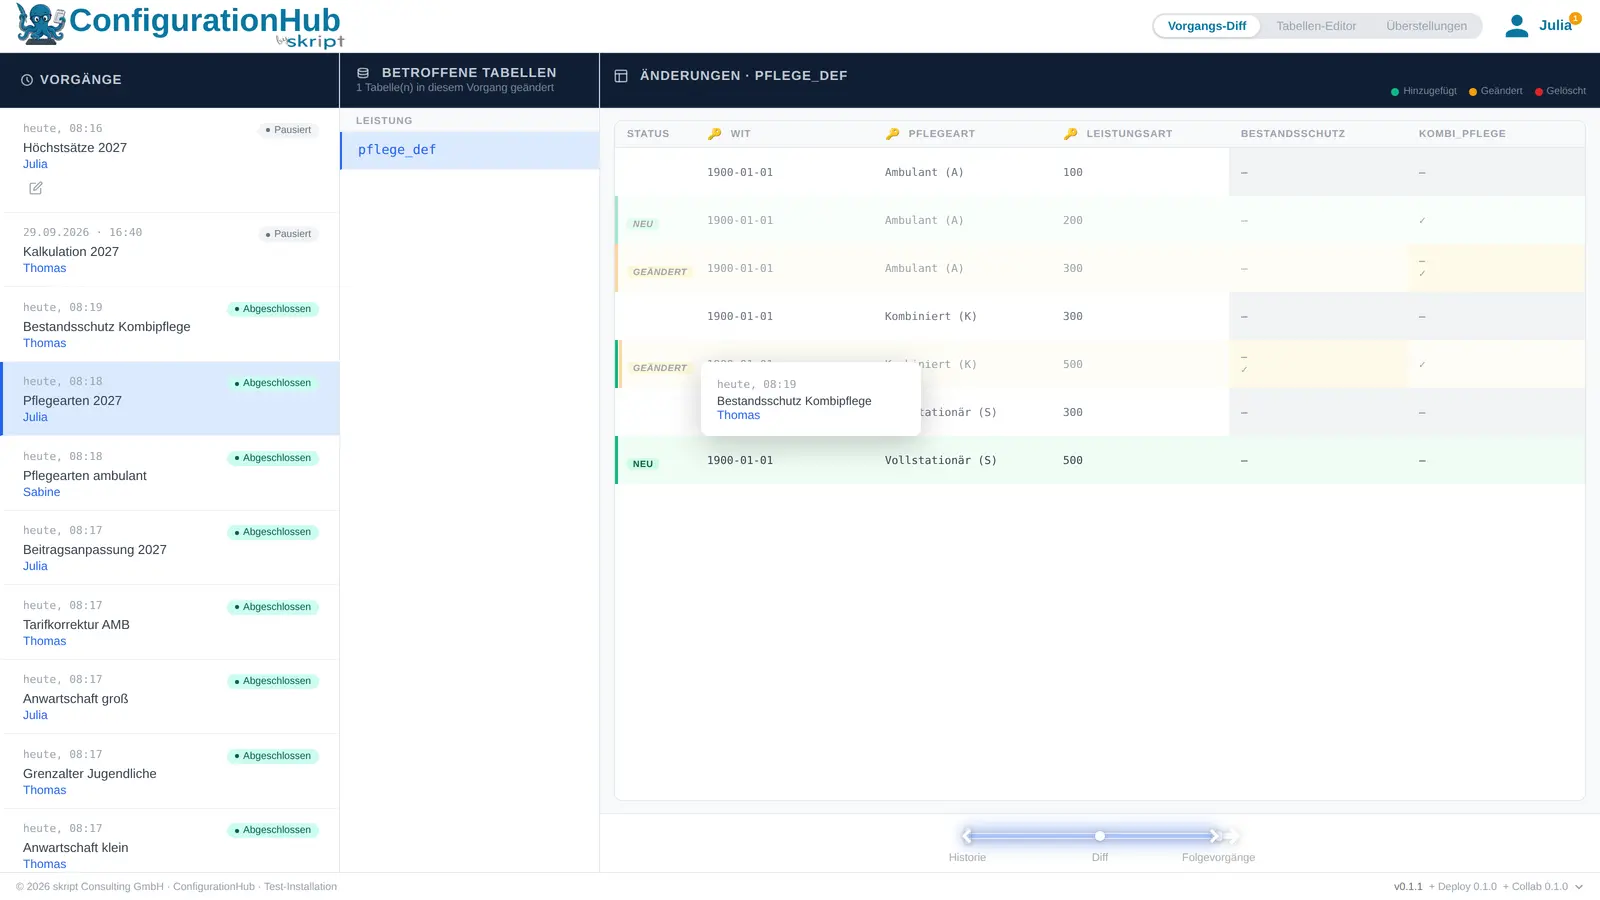
Task: Select the pflege_def table entry
Action: coord(470,150)
